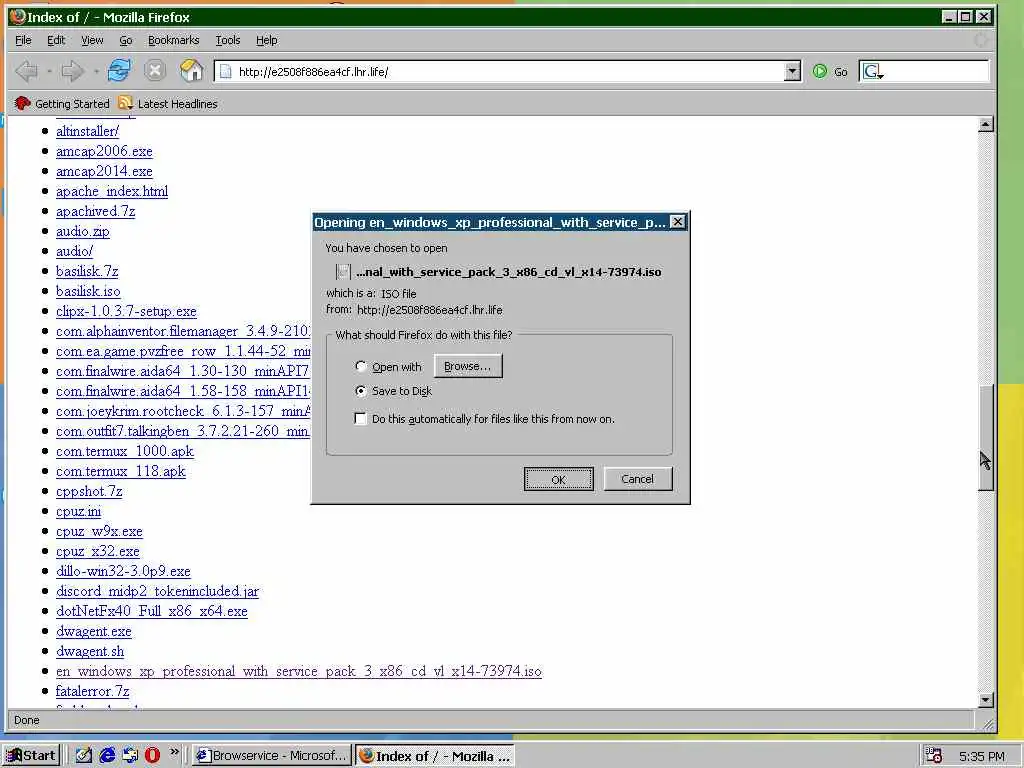Open the Back button history dropdown
Screen dimensions: 1024x768
pyautogui.click(x=50, y=71)
